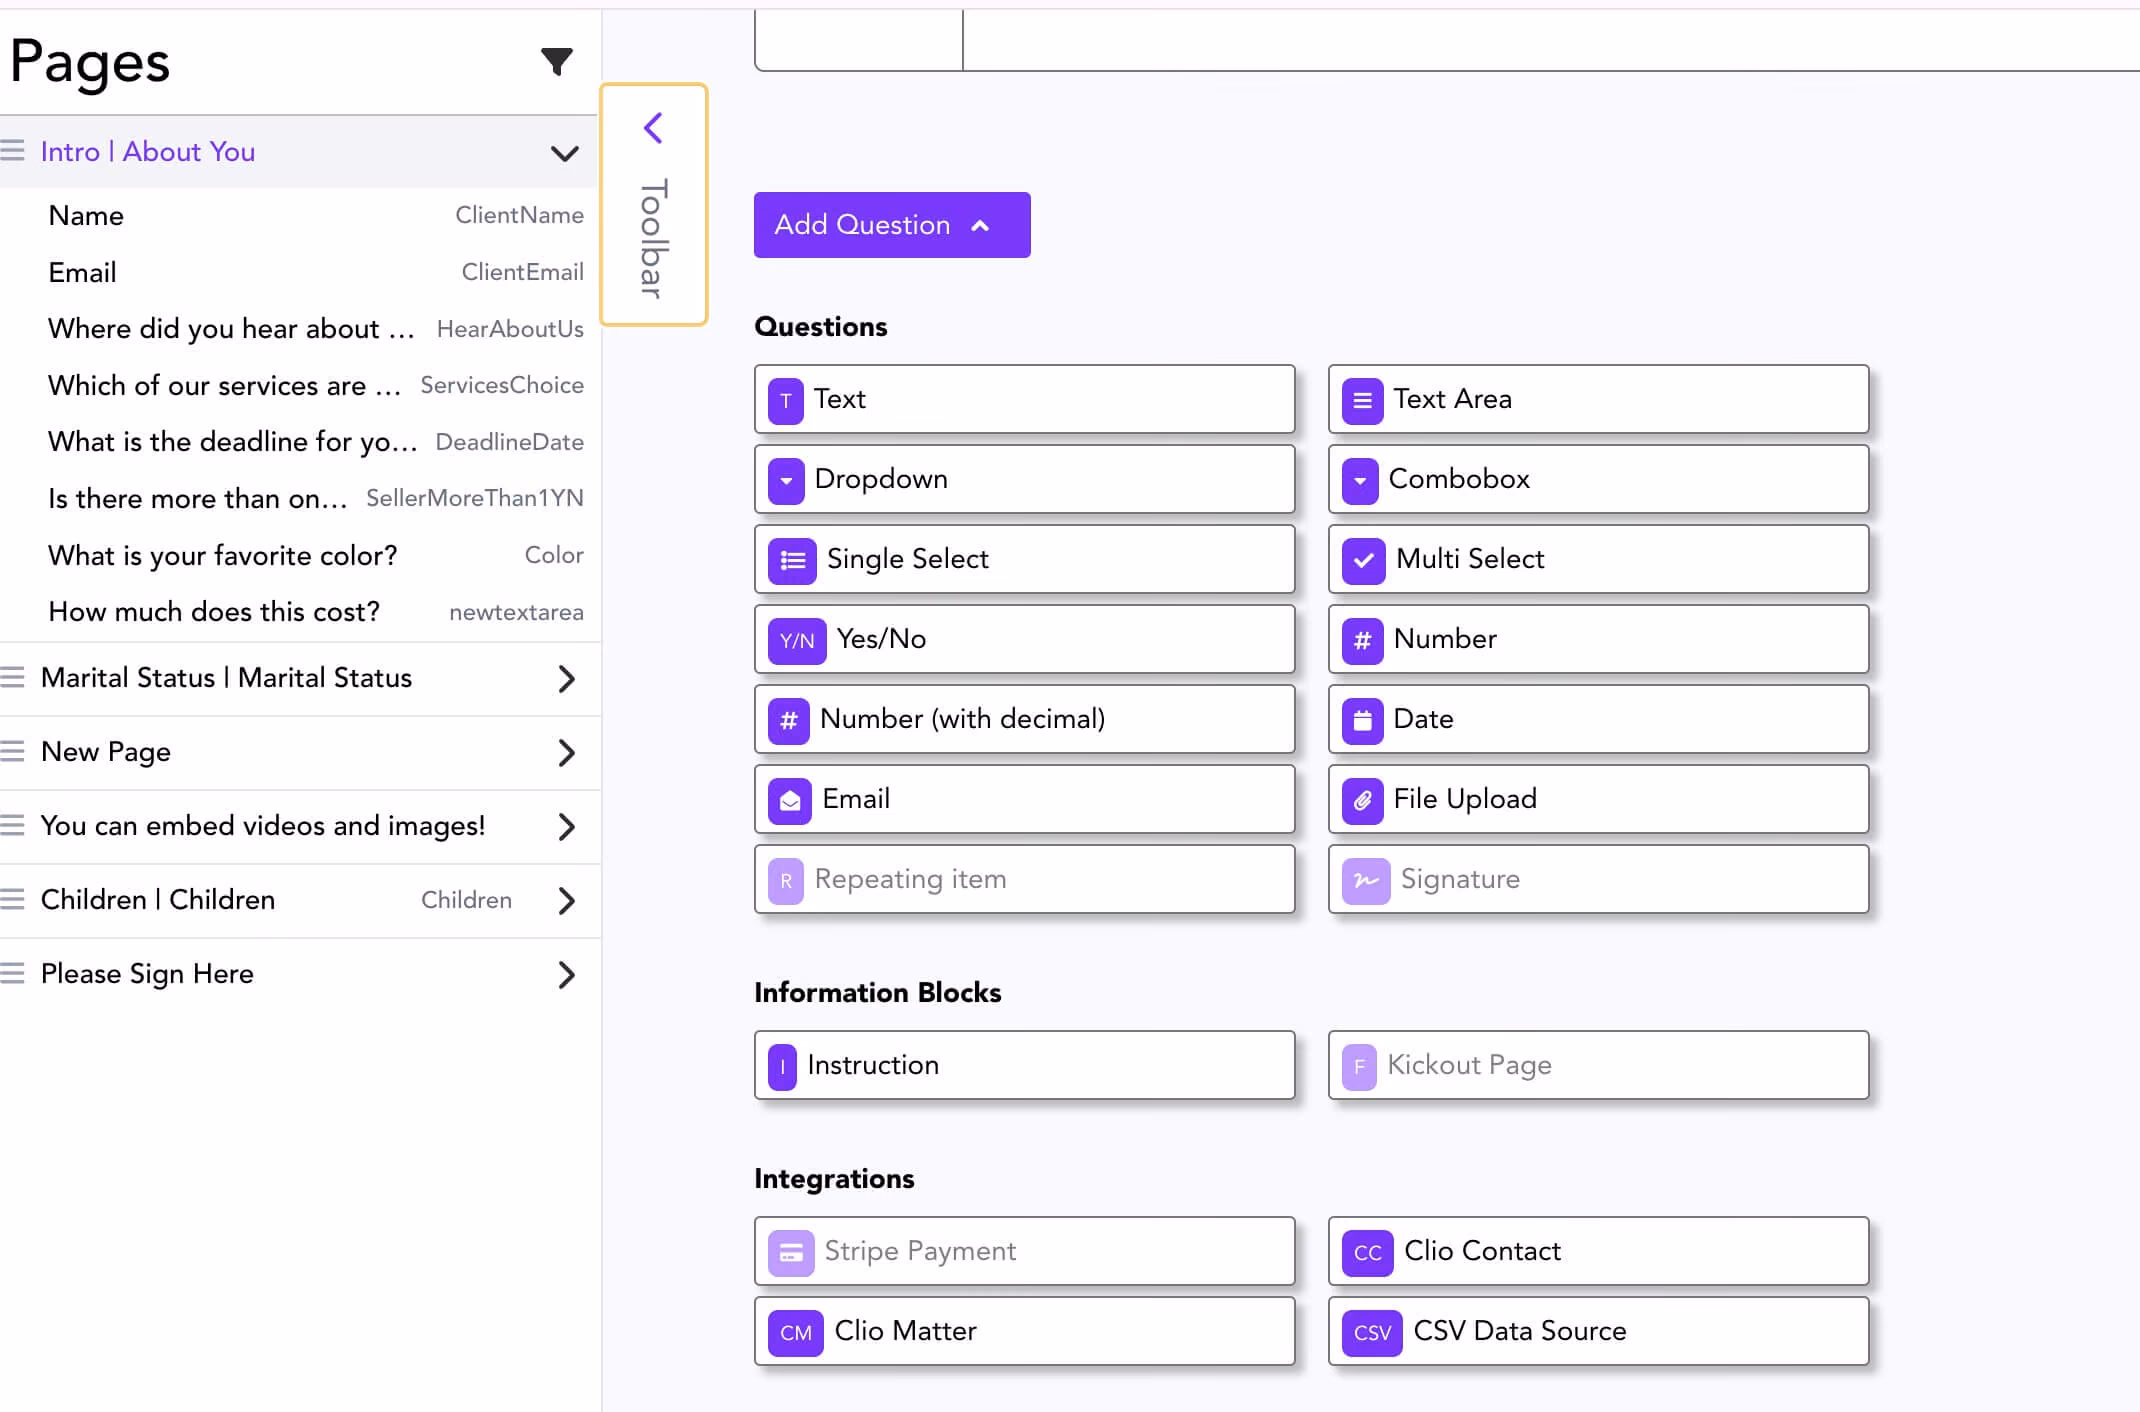The height and width of the screenshot is (1412, 2140).
Task: Expand the Marital Status page chevron
Action: [566, 679]
